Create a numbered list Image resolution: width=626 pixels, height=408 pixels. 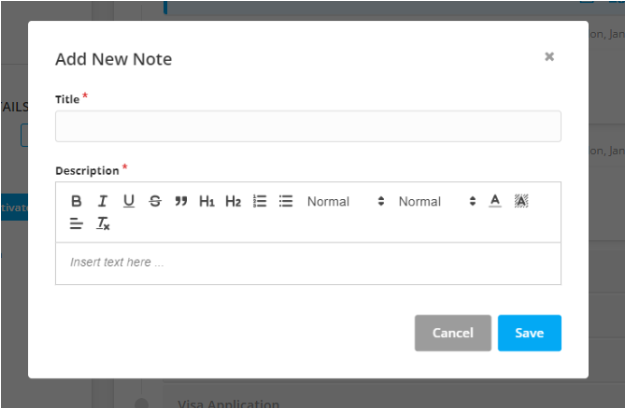[260, 201]
